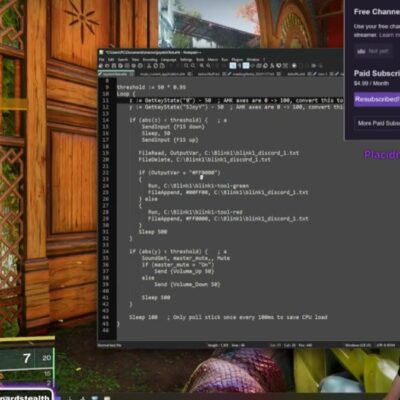Click the Find magnifier toolbar icon
This screenshot has width=400, height=400.
(186, 66)
